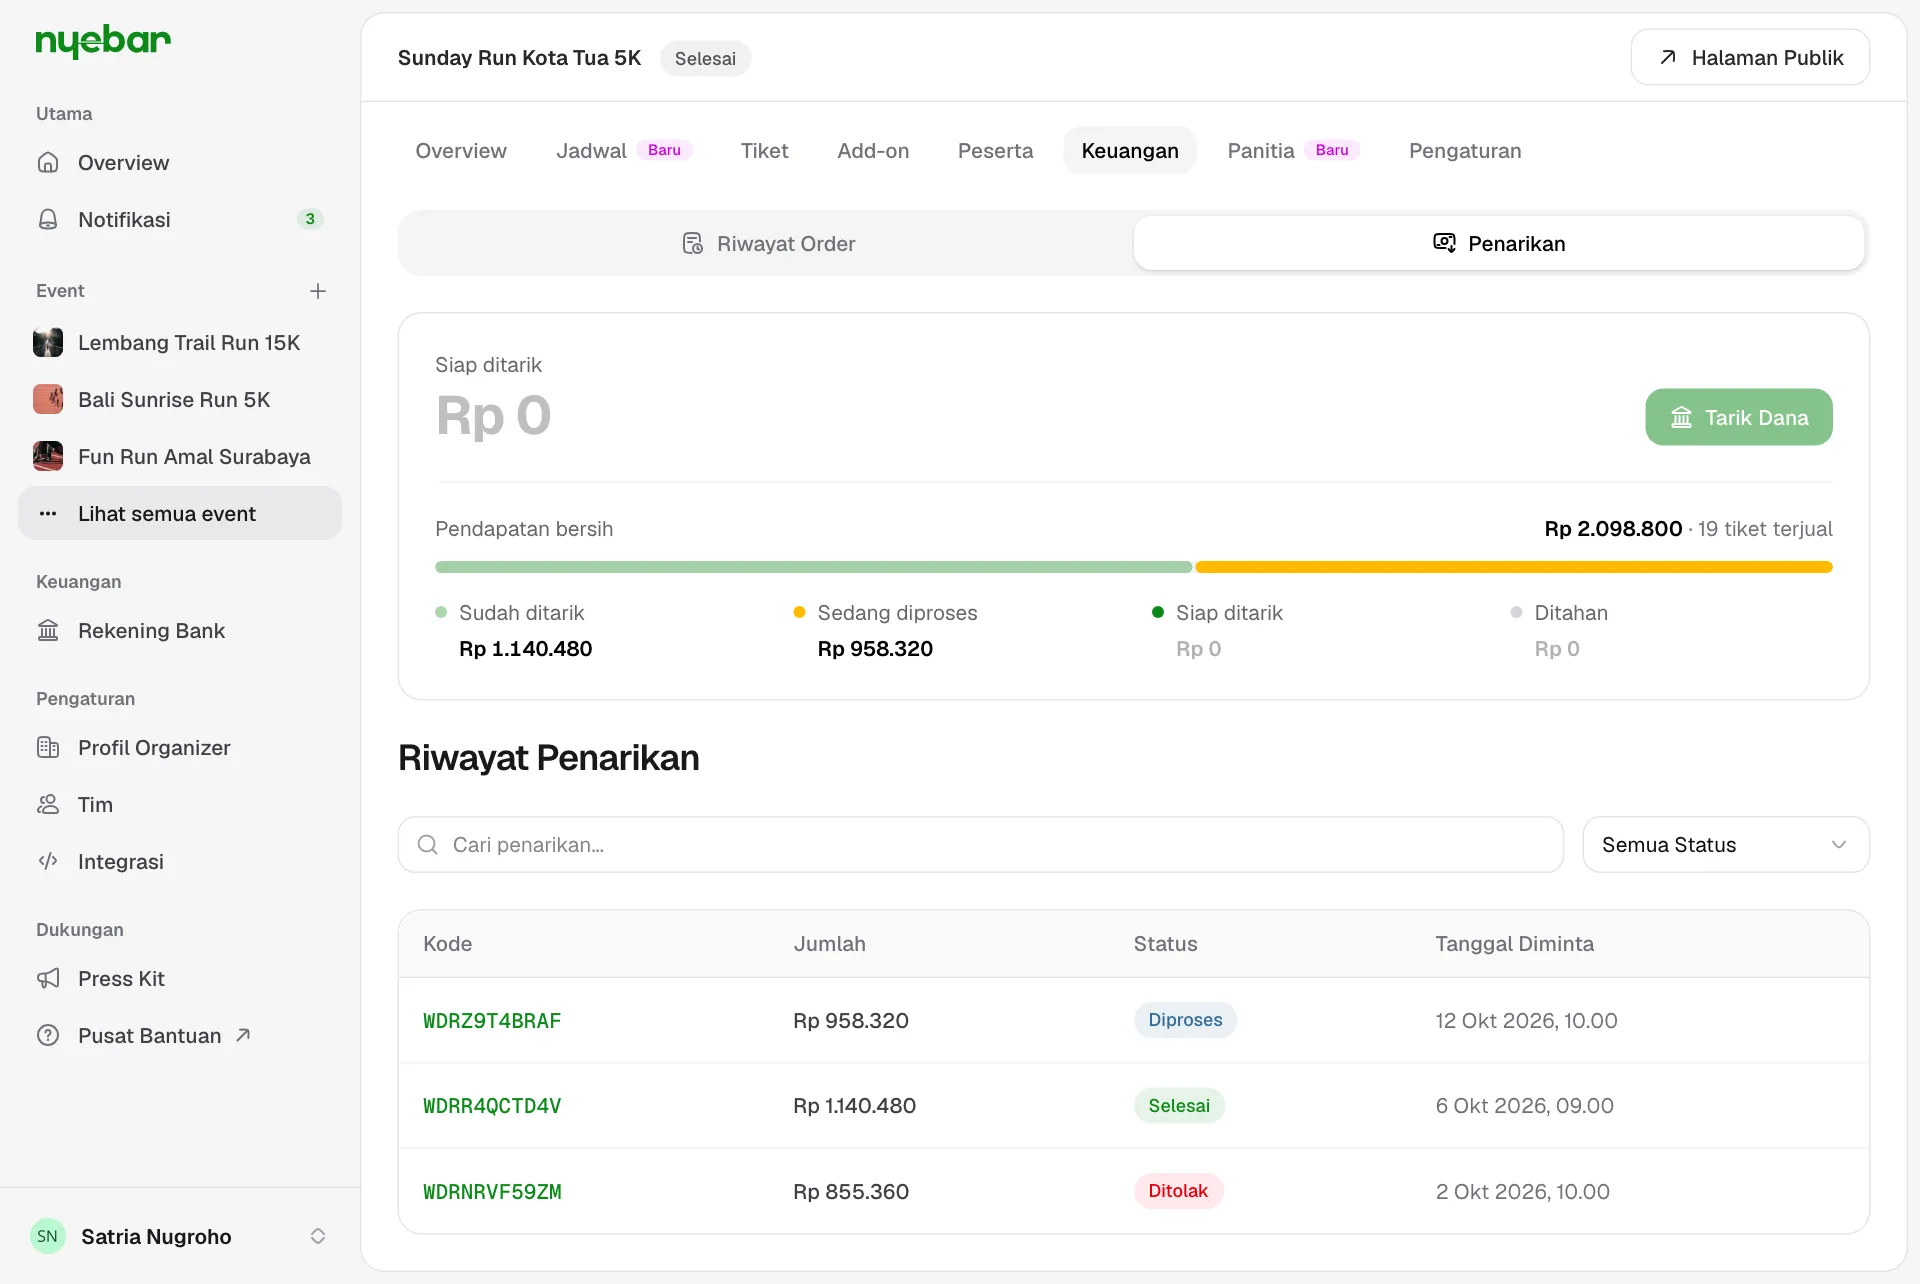Click the Rp 2.098.800 net income value
This screenshot has height=1284, width=1920.
coord(1613,529)
